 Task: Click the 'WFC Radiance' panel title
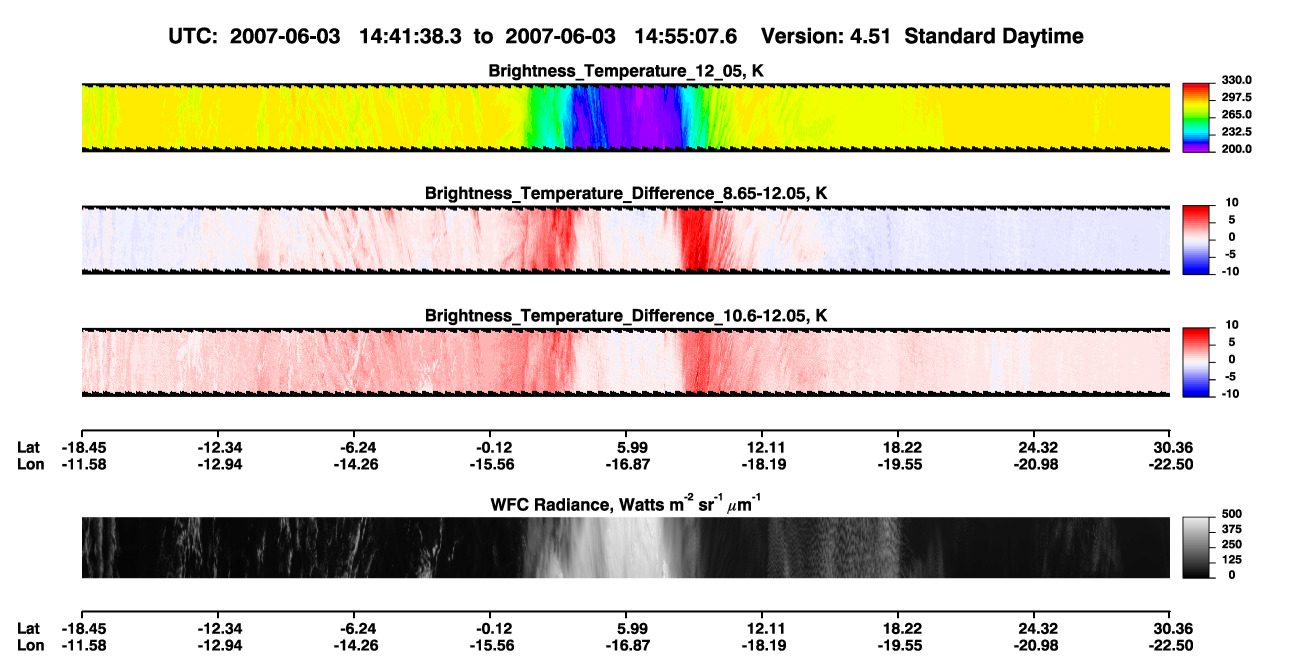coord(626,504)
